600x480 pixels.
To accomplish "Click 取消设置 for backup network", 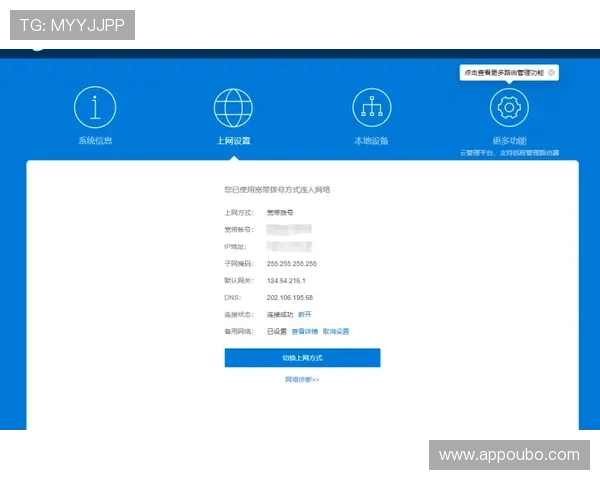I will (x=336, y=331).
